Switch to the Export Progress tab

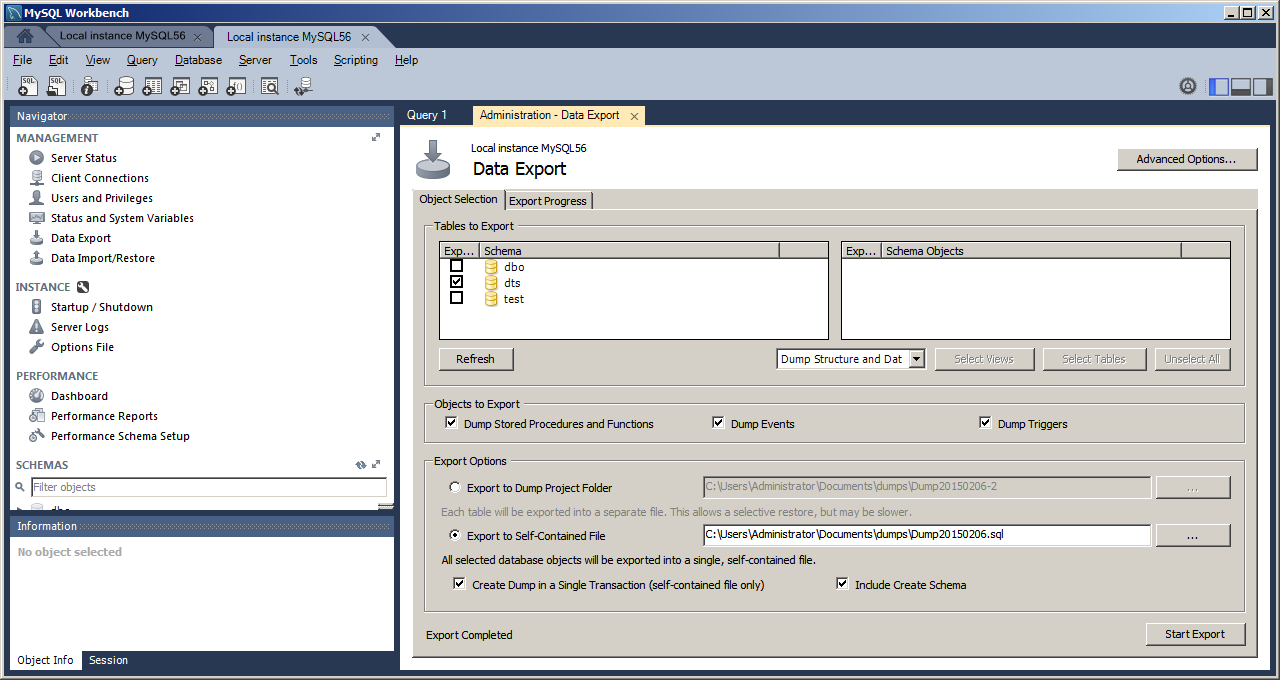[548, 200]
